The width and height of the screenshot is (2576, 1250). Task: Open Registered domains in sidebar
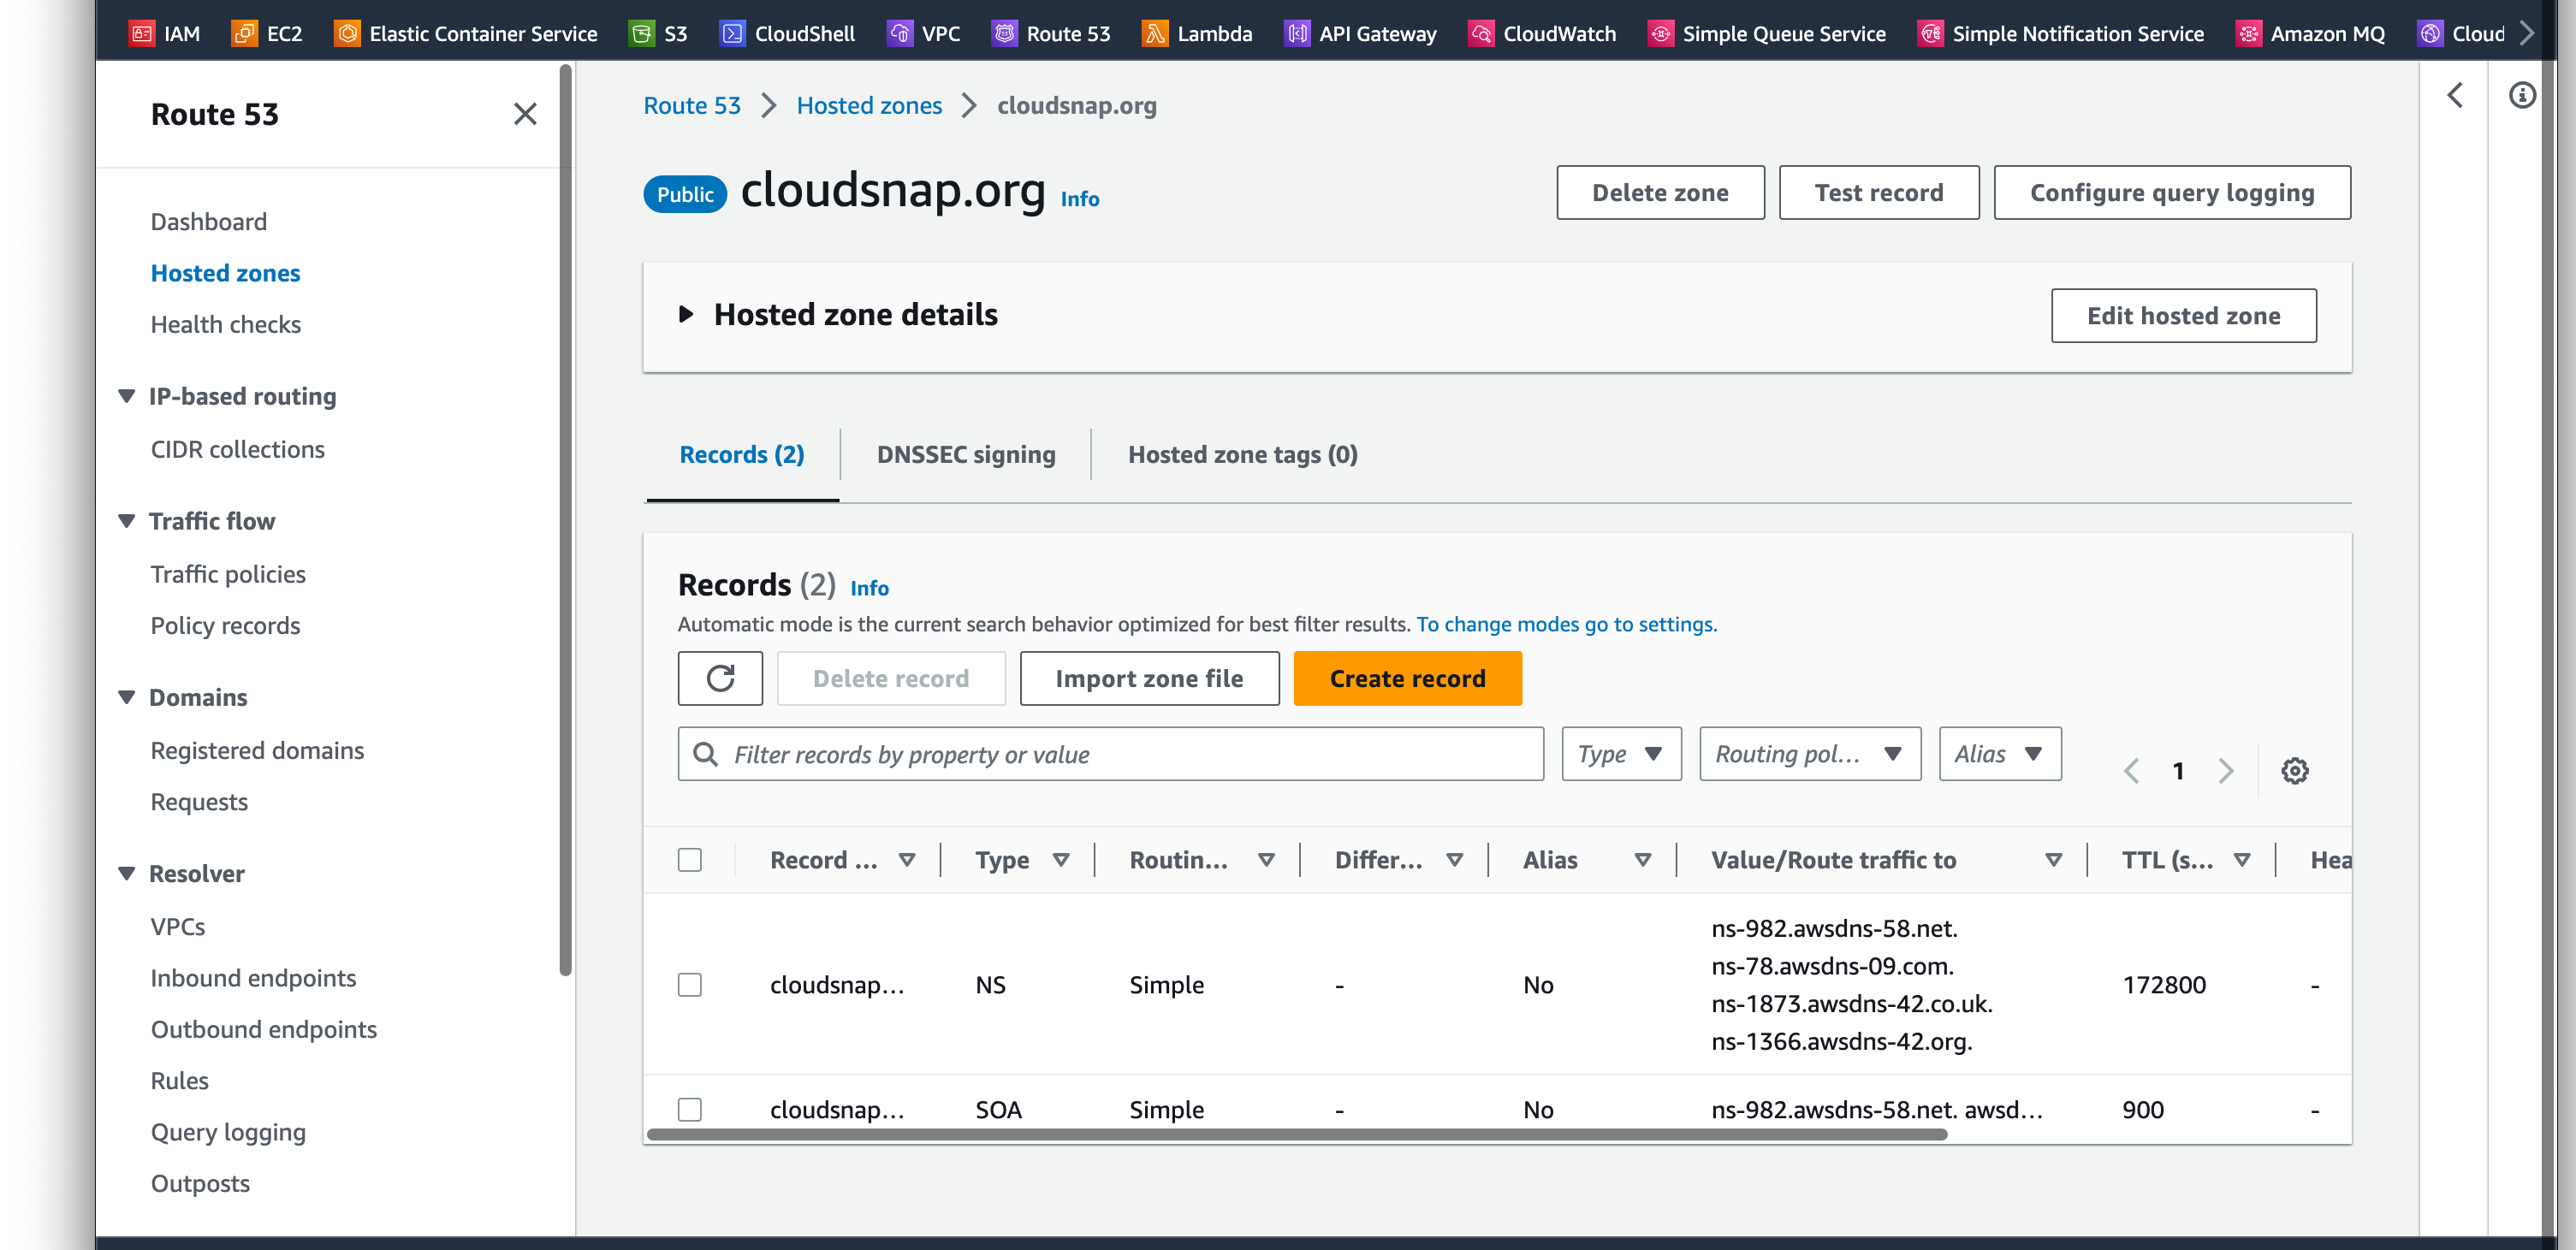coord(257,750)
